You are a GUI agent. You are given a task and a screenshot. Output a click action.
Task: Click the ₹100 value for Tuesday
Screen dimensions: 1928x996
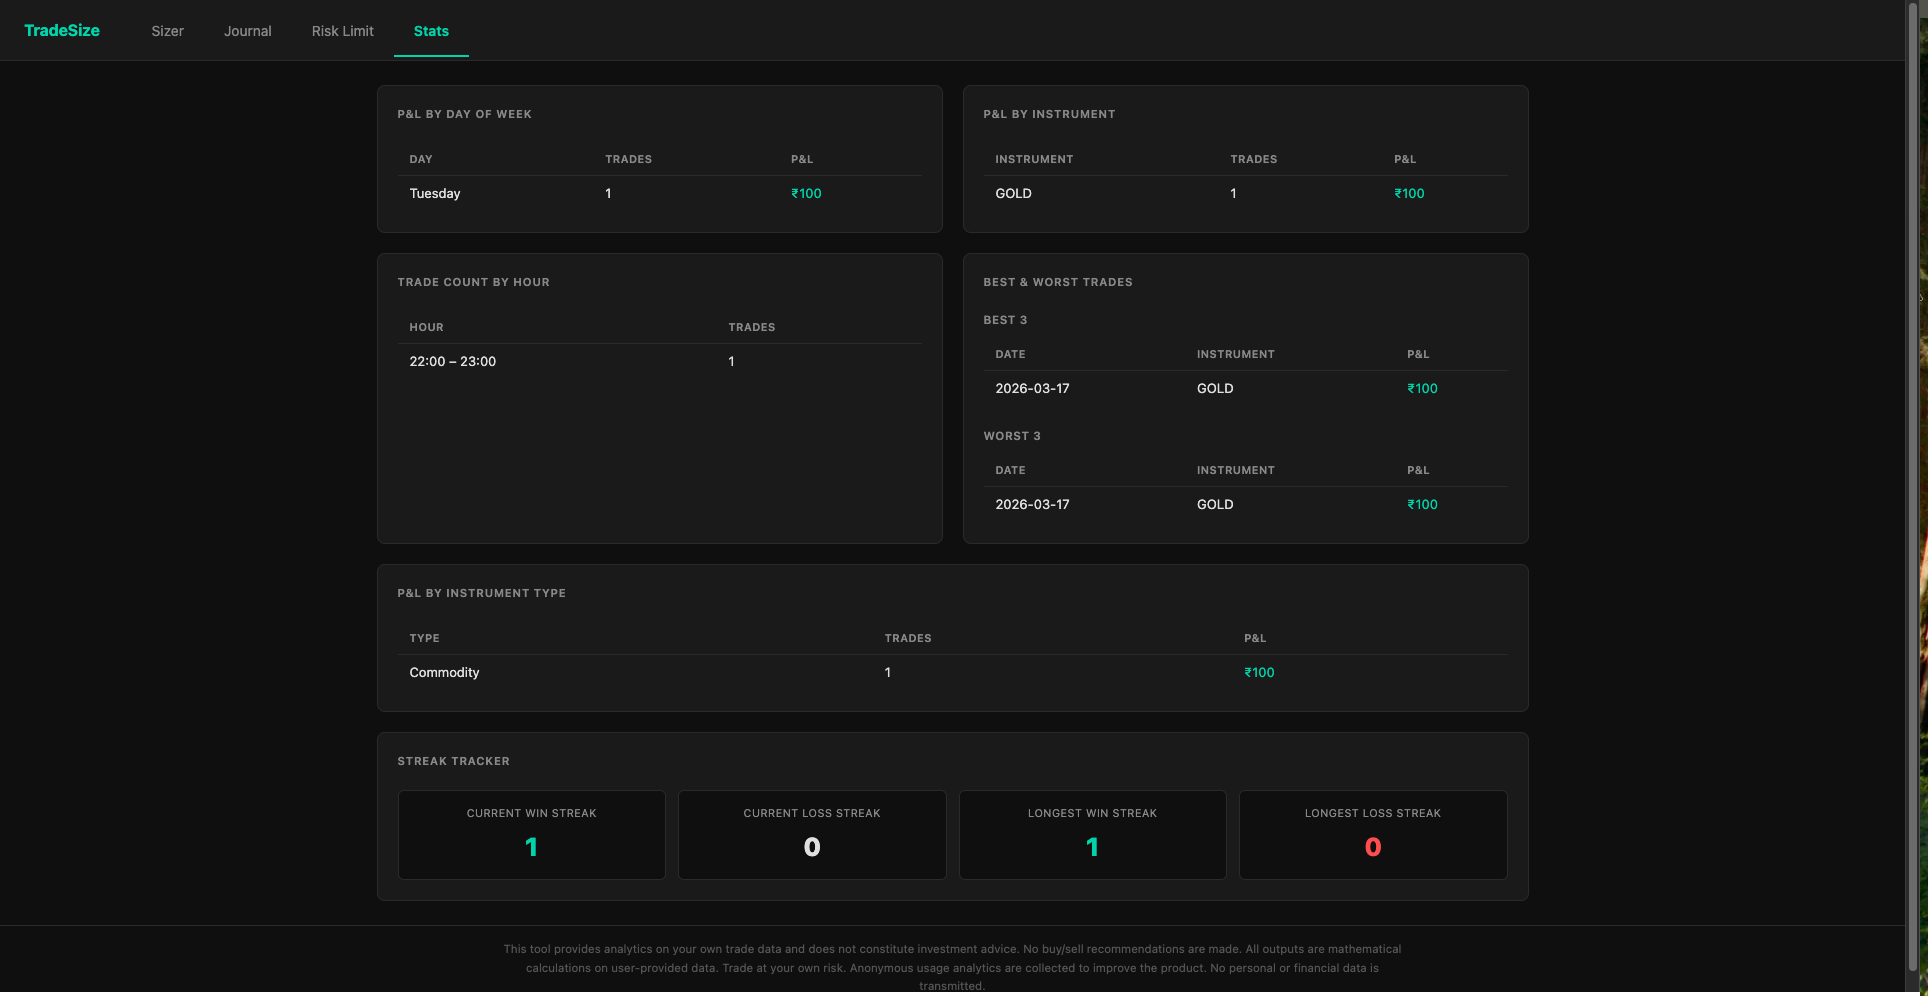pyautogui.click(x=806, y=193)
